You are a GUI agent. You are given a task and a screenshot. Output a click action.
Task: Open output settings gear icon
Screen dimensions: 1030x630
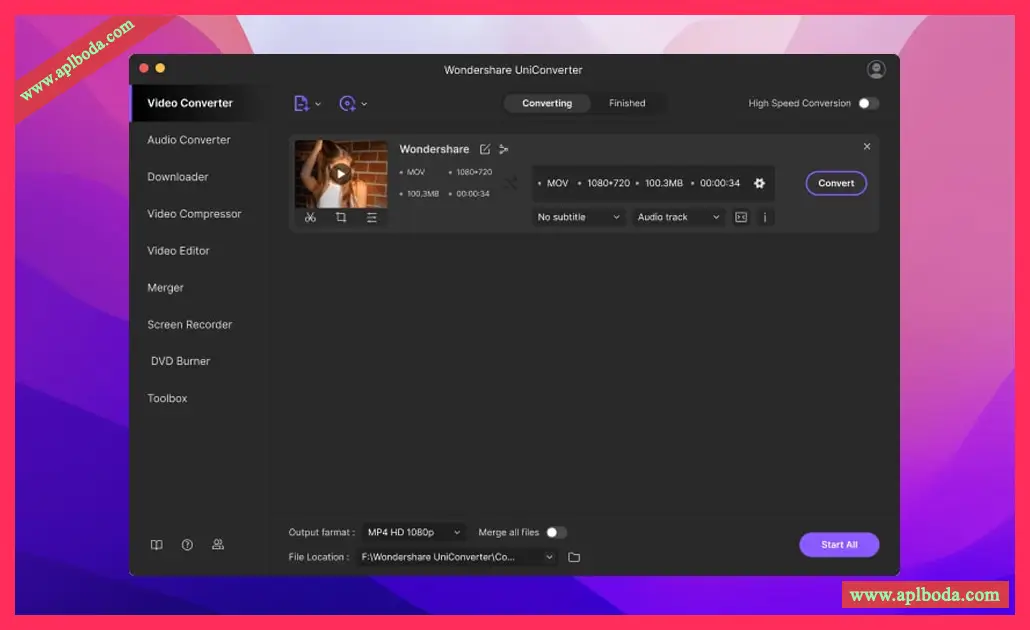(x=759, y=183)
